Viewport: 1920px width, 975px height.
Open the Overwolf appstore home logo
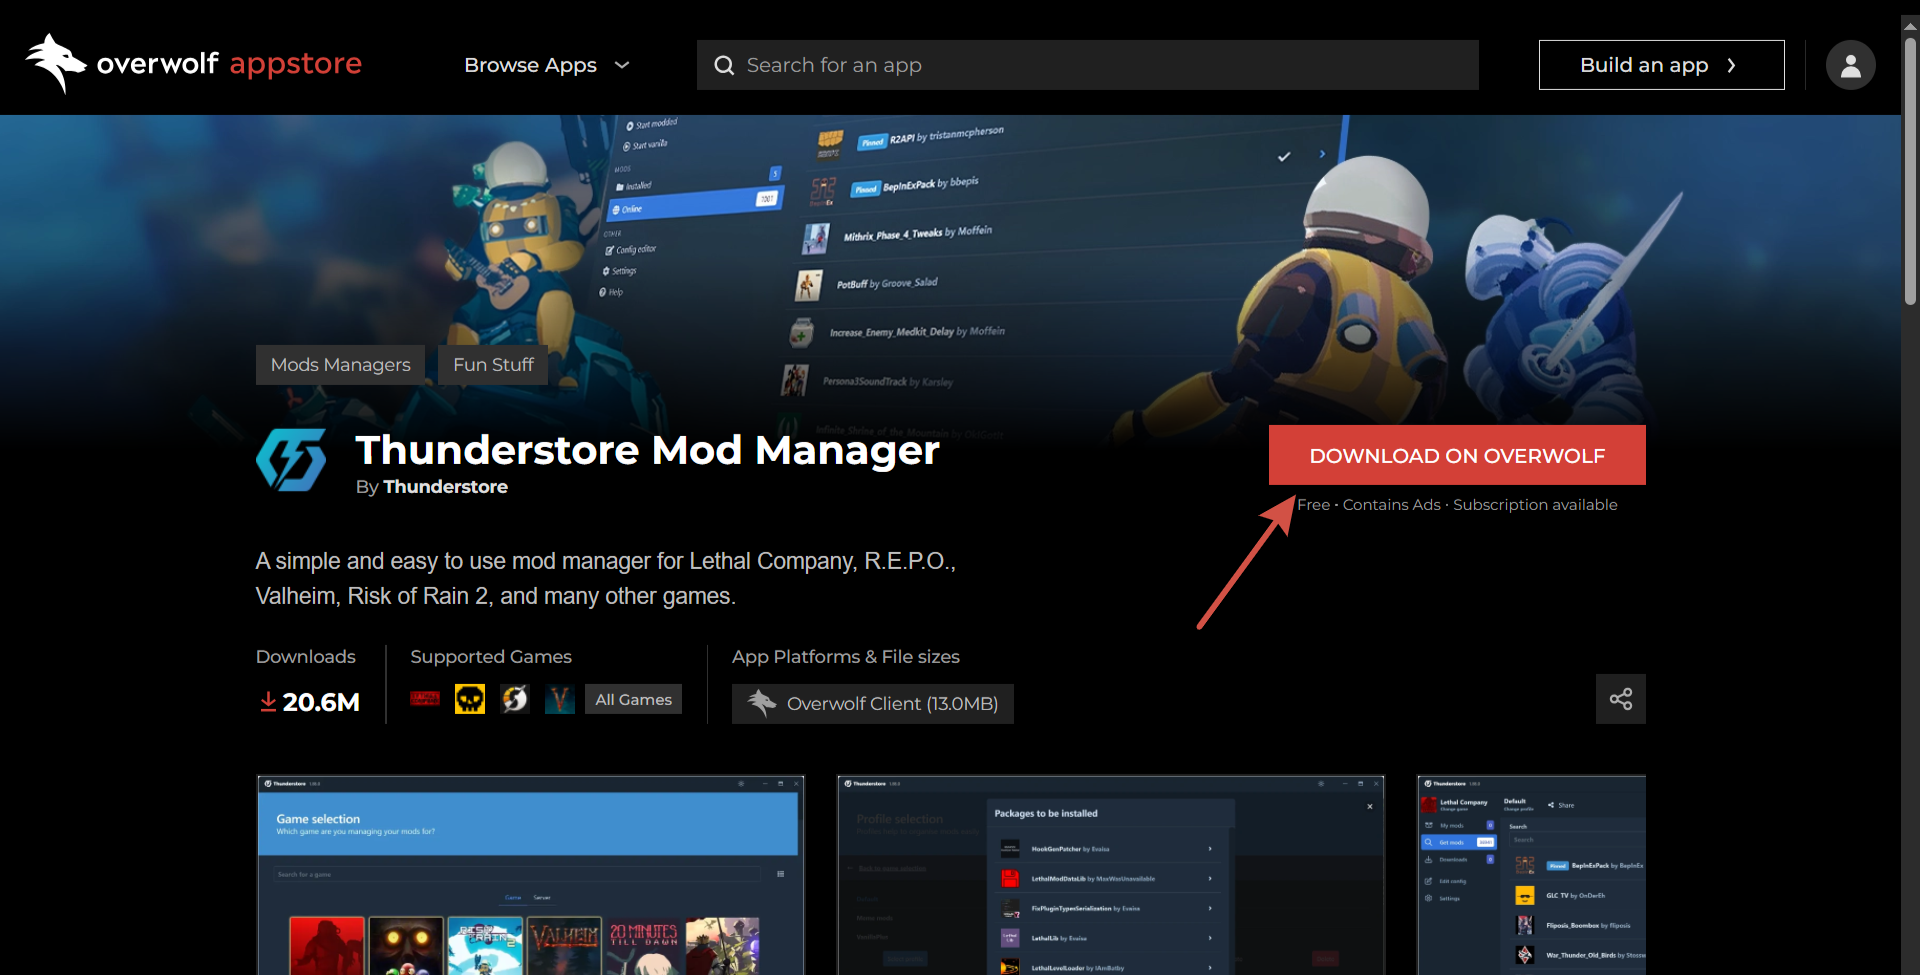(193, 64)
